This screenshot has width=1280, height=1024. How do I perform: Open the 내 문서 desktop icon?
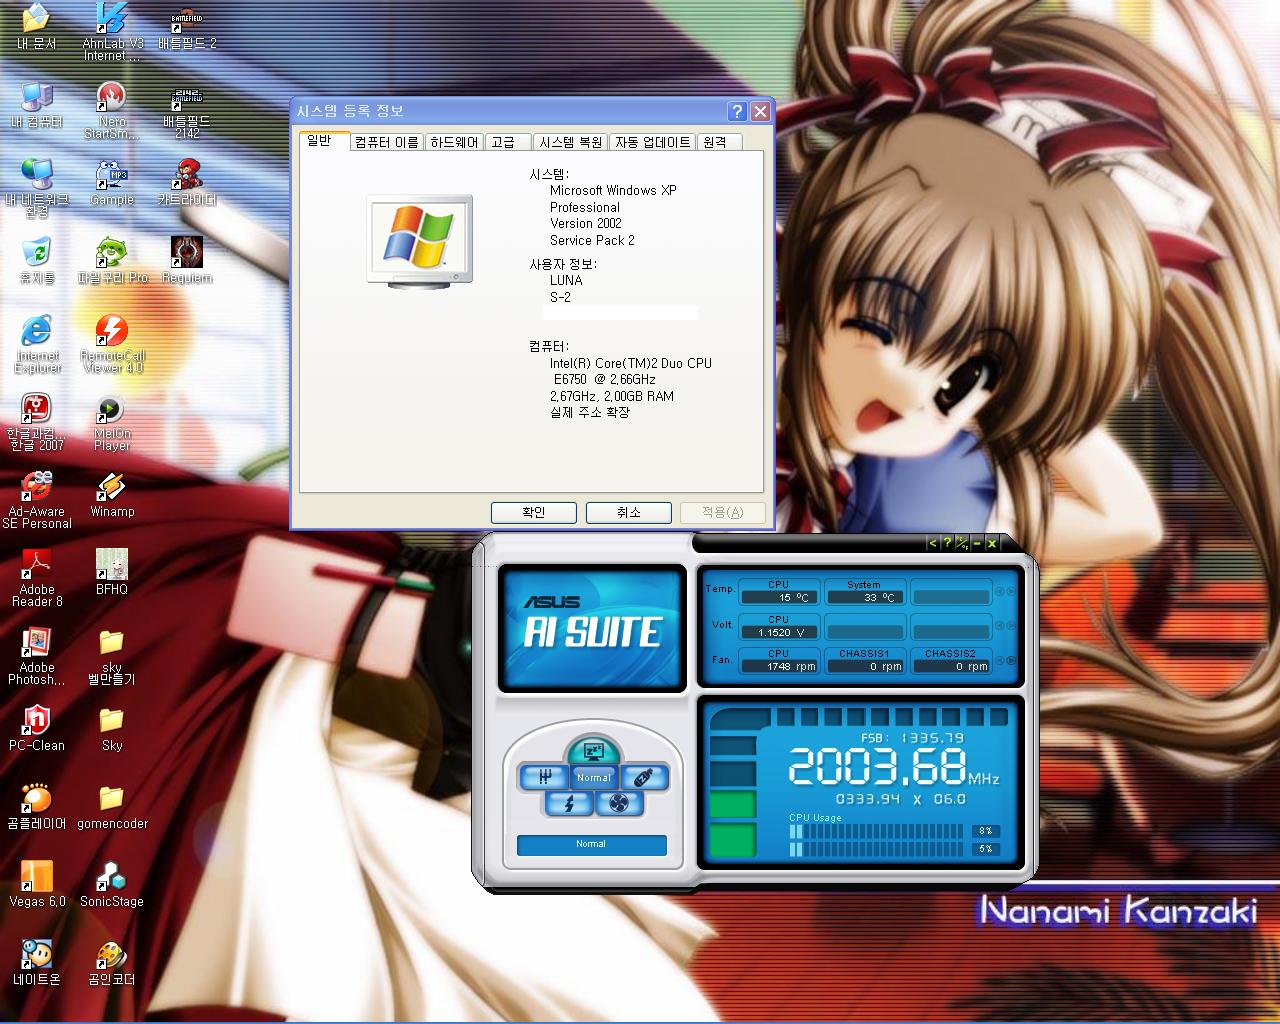[x=37, y=27]
